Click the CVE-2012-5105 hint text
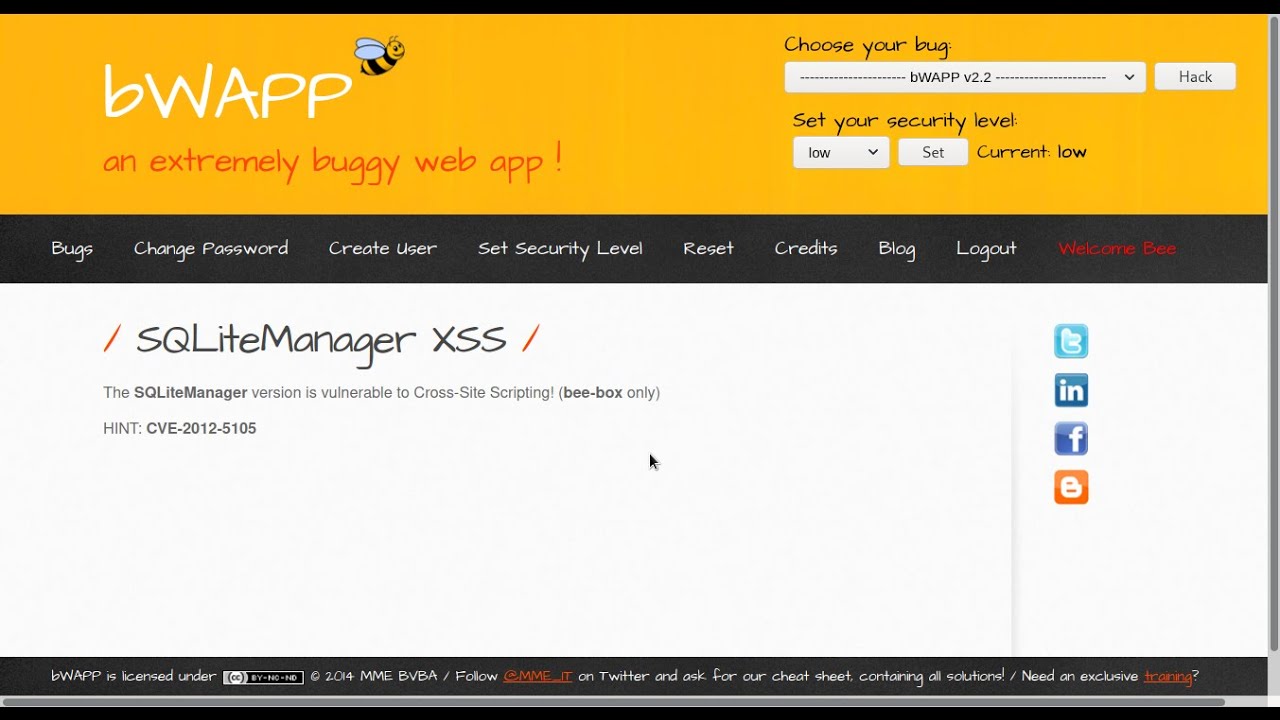 pos(201,428)
